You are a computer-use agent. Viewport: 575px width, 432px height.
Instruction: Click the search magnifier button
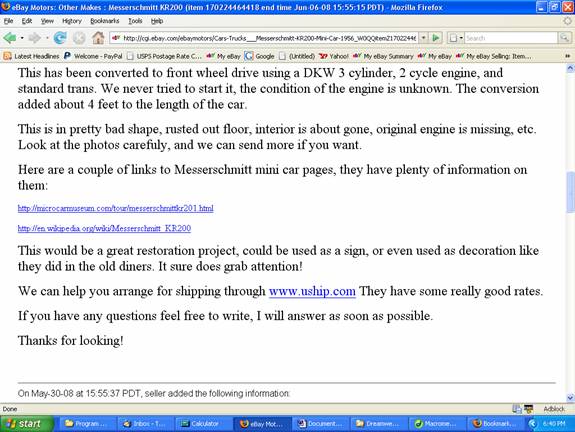[x=564, y=38]
